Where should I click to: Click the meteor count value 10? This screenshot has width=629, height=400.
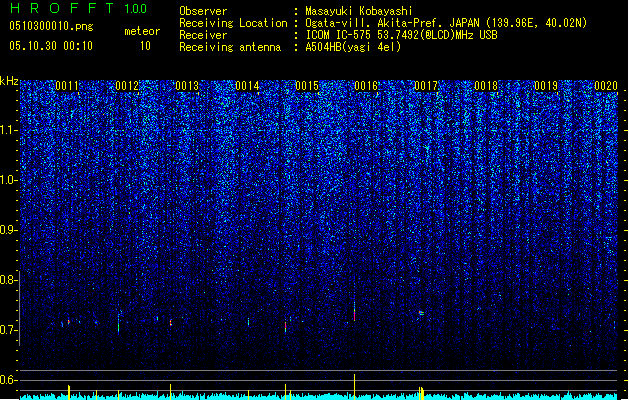[x=145, y=46]
